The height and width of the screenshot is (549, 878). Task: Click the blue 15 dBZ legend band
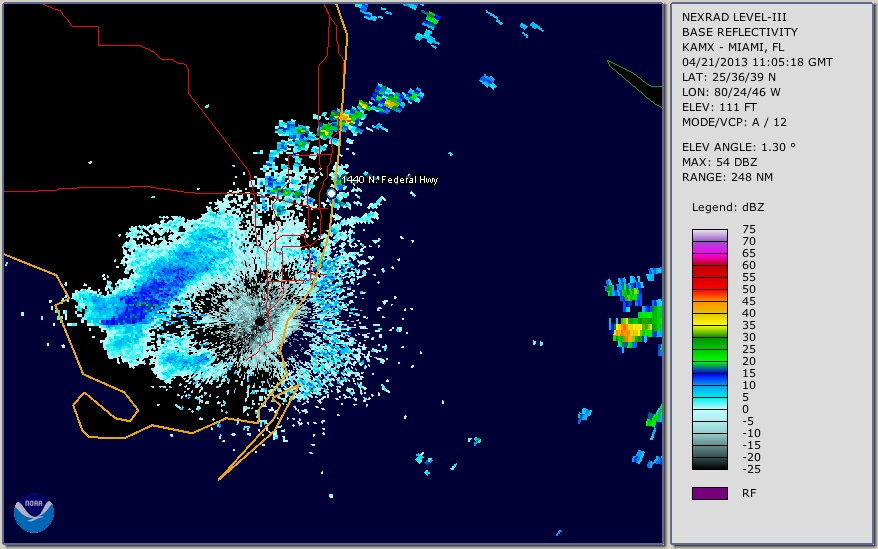710,379
